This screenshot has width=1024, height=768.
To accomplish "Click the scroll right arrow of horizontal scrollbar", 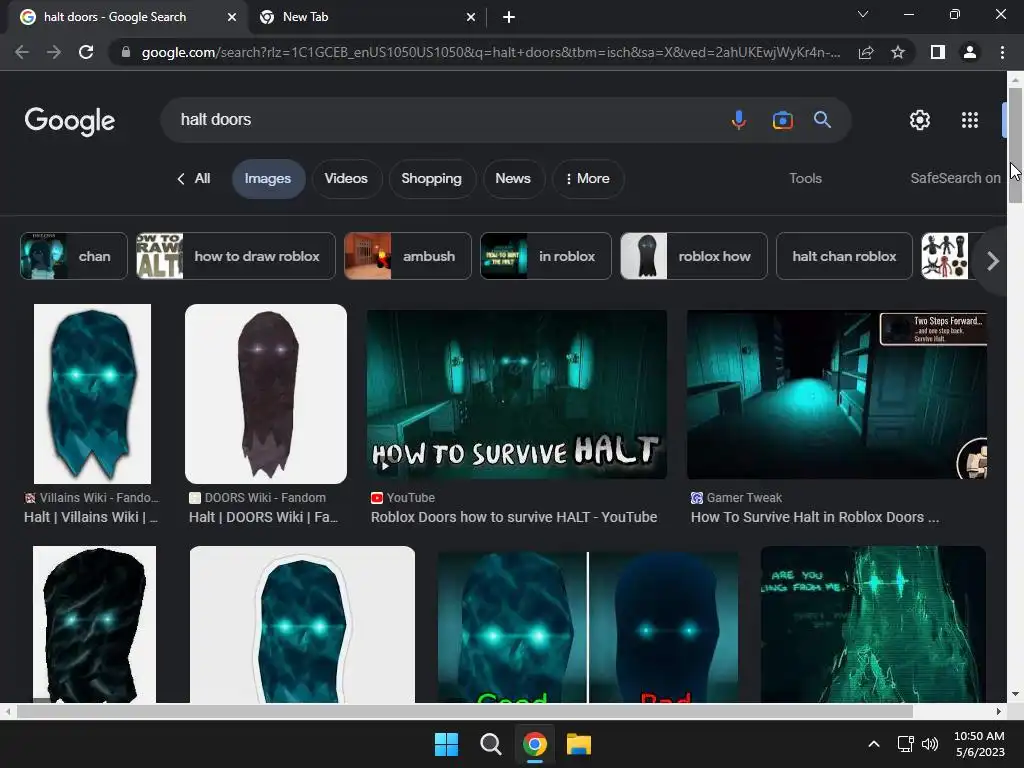I will pos(999,711).
